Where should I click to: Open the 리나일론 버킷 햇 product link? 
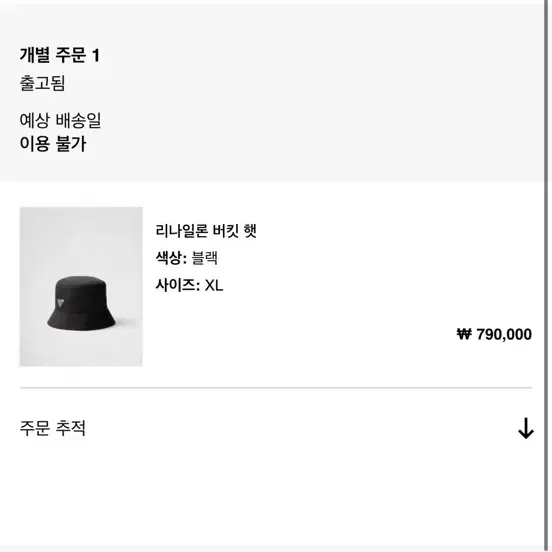coord(206,231)
